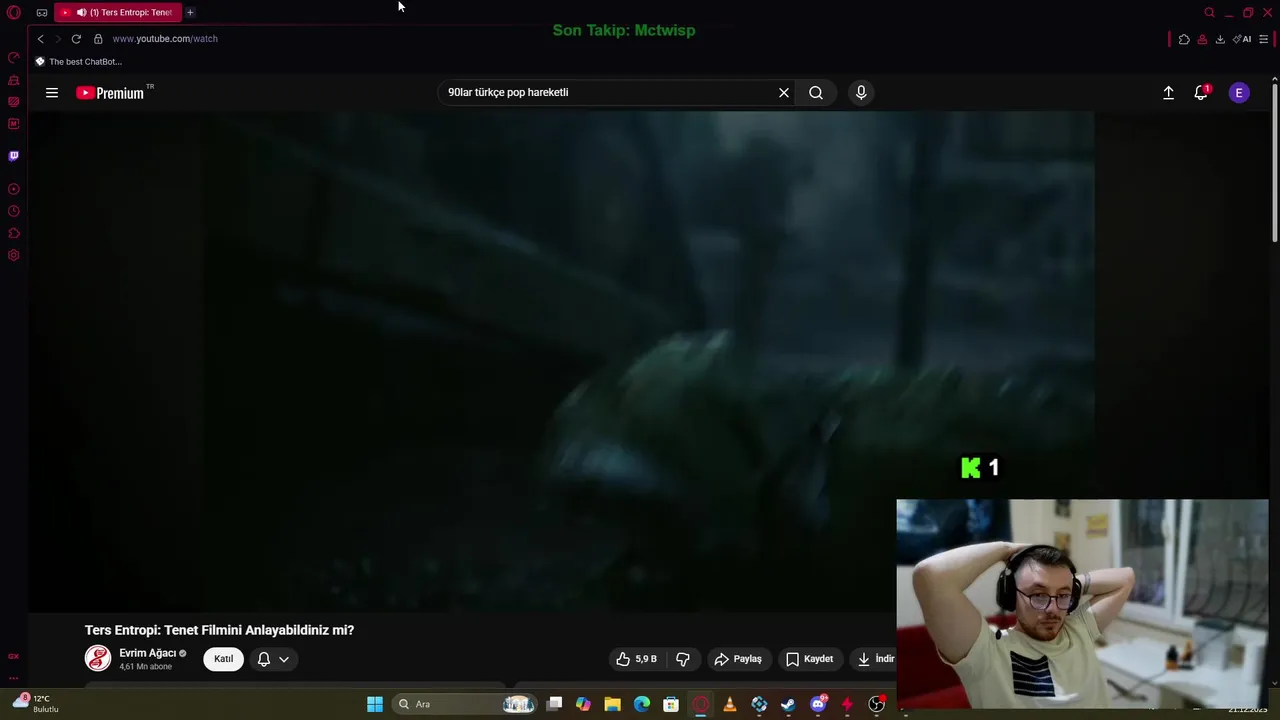Open 'The best ChatBot...' bookmark
The width and height of the screenshot is (1280, 720).
pos(78,62)
